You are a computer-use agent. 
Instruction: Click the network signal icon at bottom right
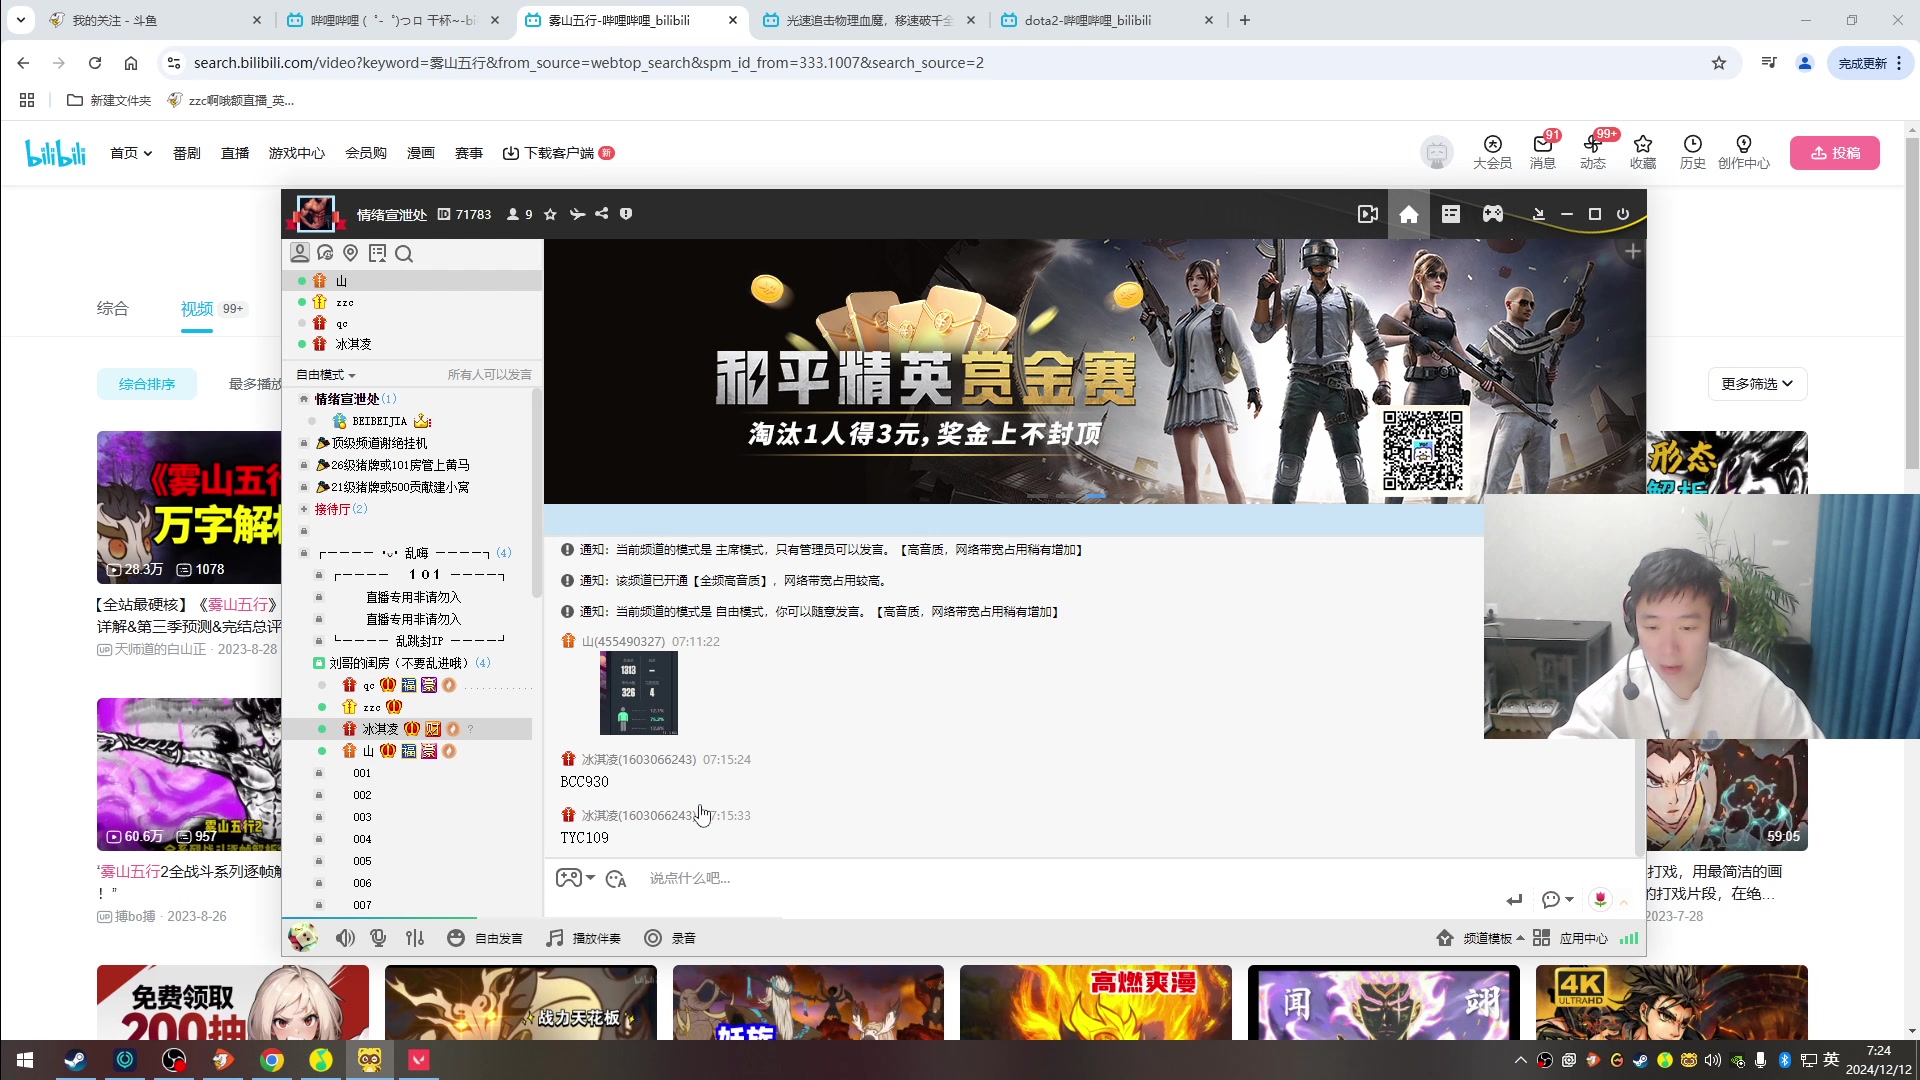click(1628, 938)
